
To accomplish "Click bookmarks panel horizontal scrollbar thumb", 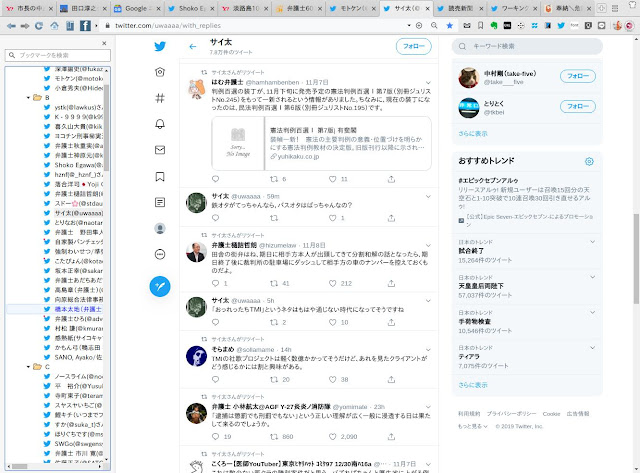I will point(18,466).
